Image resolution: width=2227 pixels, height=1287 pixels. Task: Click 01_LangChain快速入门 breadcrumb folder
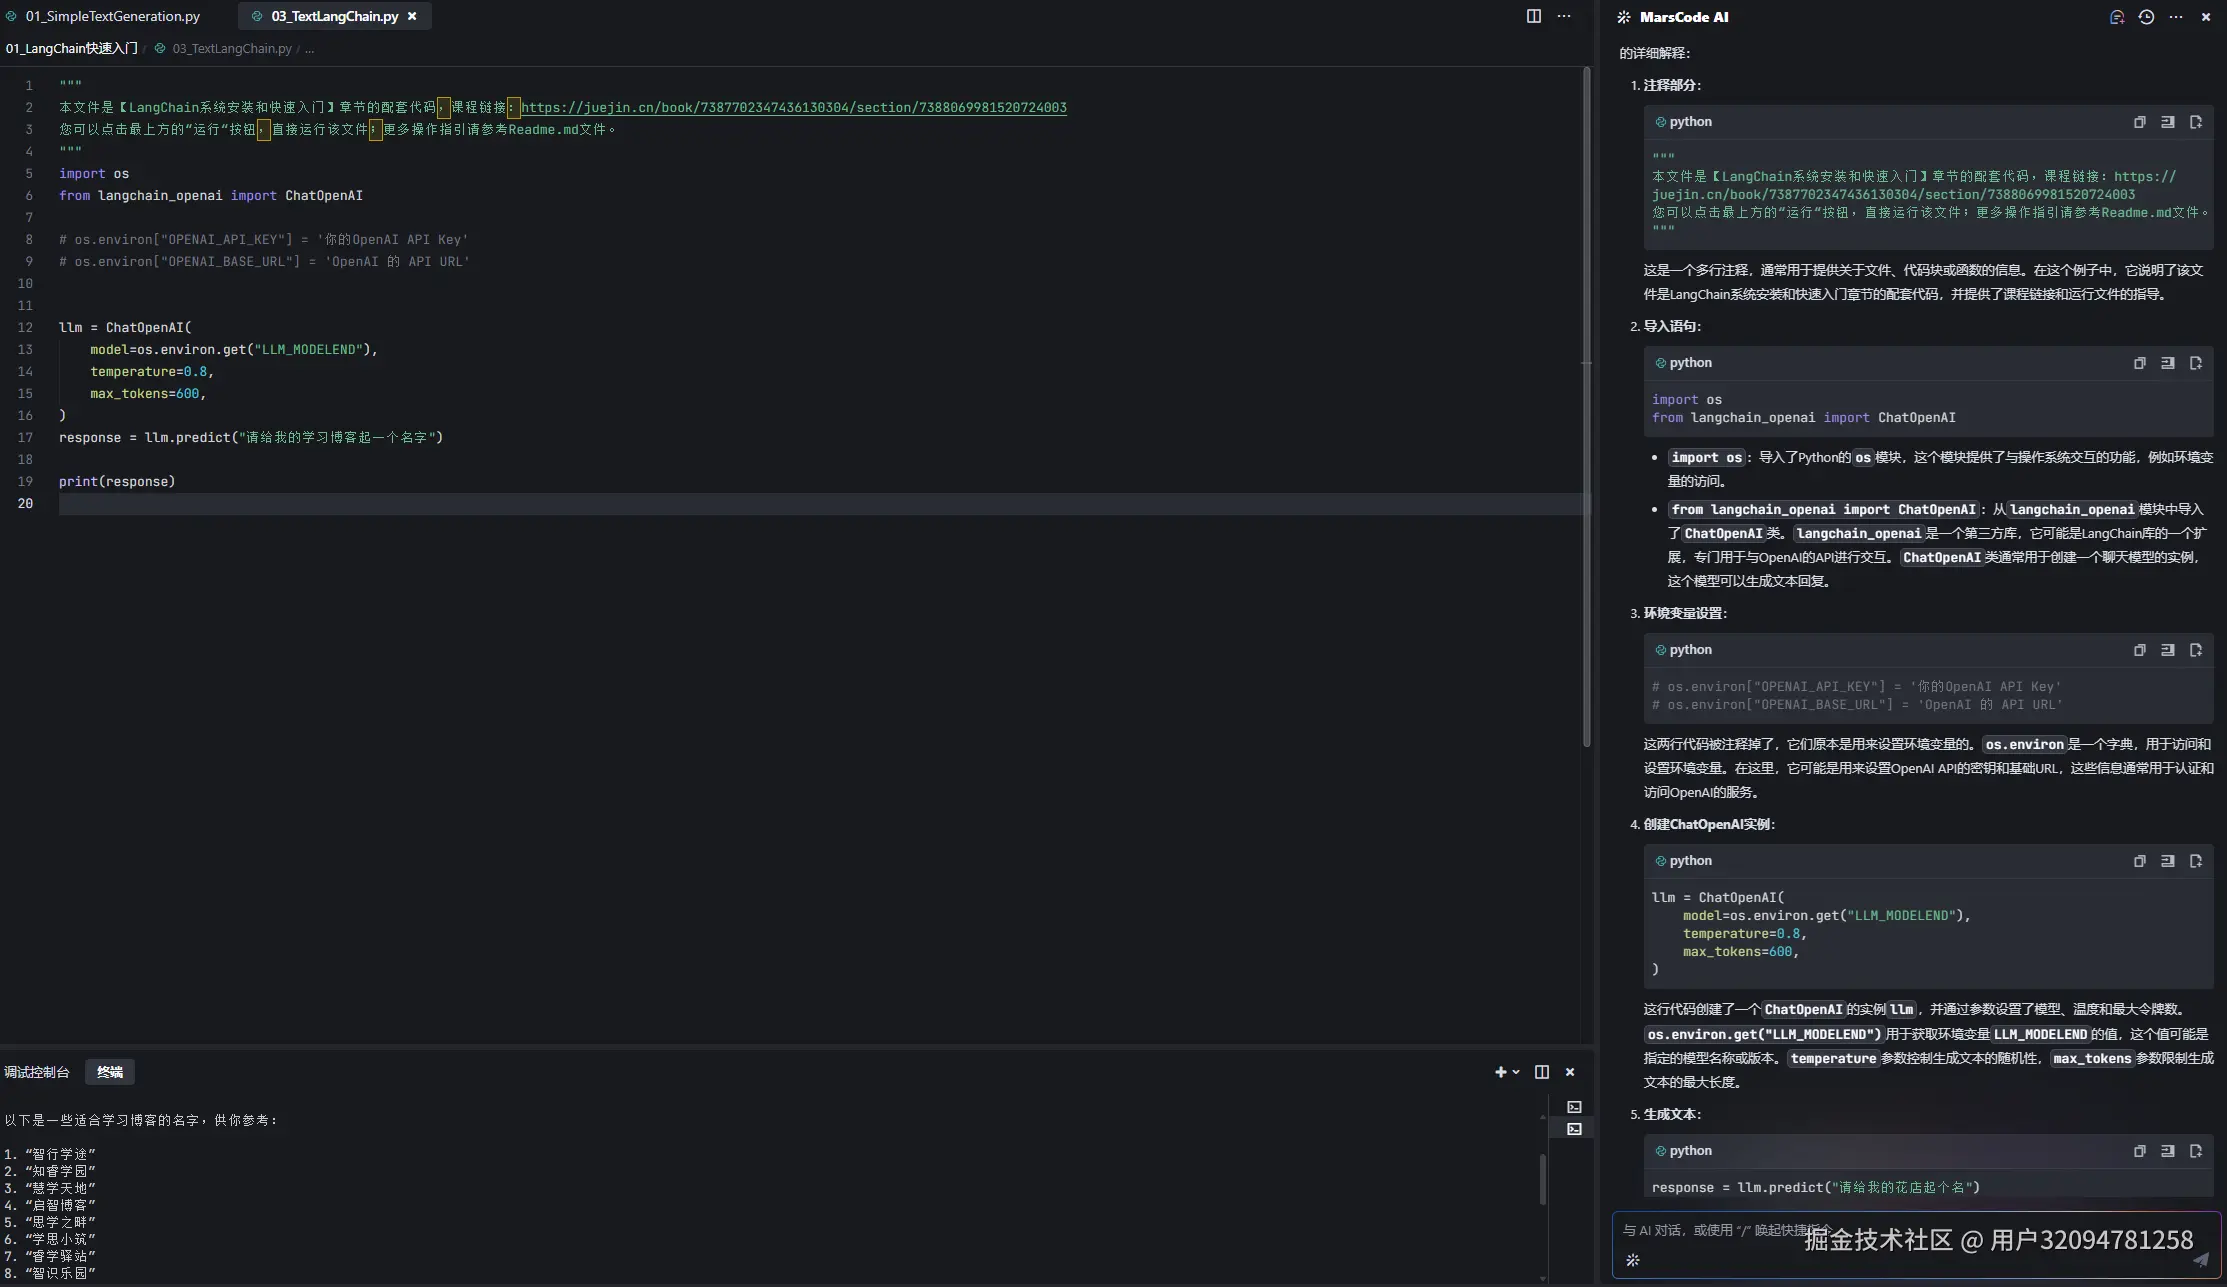click(71, 48)
